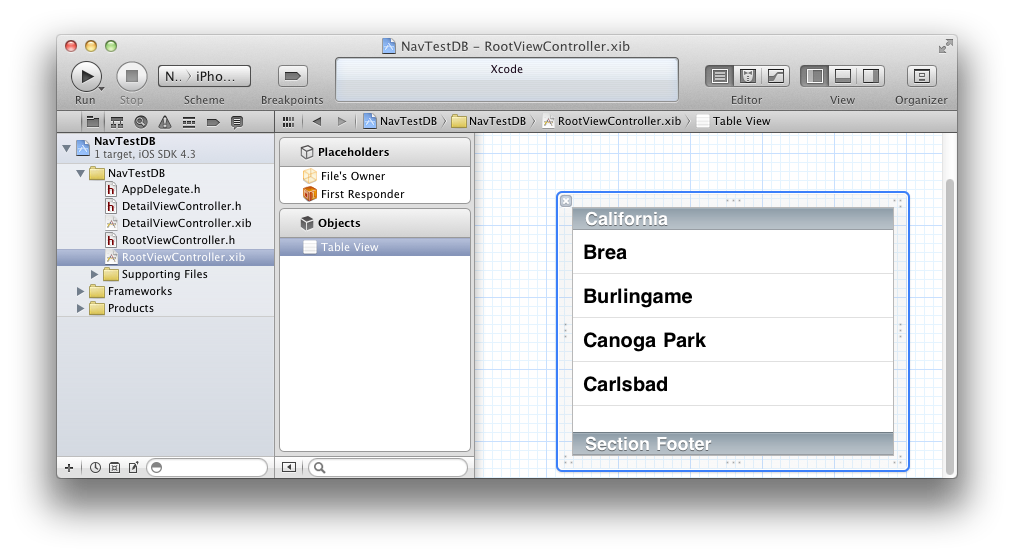Click the canvas vertical scrollbar
The image size is (1014, 557).
950,327
